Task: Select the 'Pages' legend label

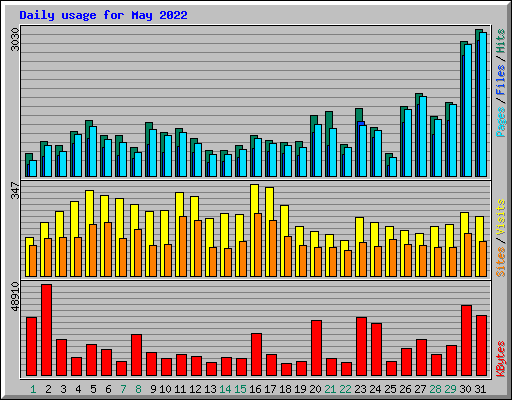Action: (x=501, y=122)
